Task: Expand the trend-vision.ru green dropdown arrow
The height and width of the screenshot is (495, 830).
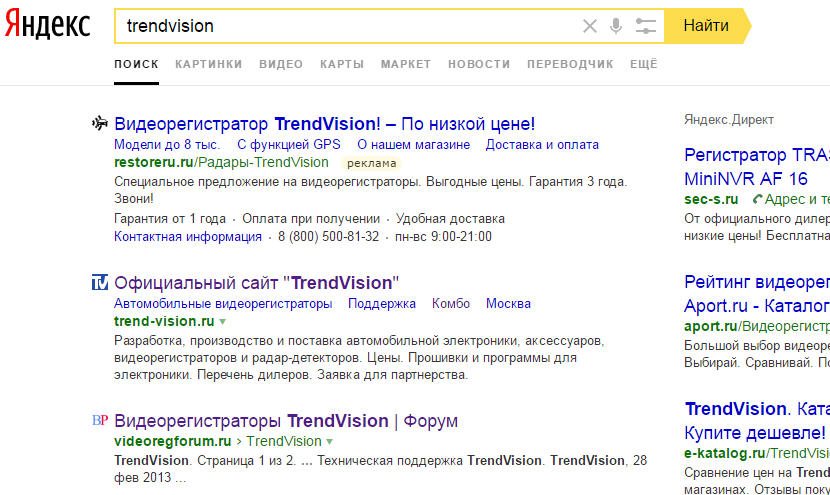Action: [223, 322]
